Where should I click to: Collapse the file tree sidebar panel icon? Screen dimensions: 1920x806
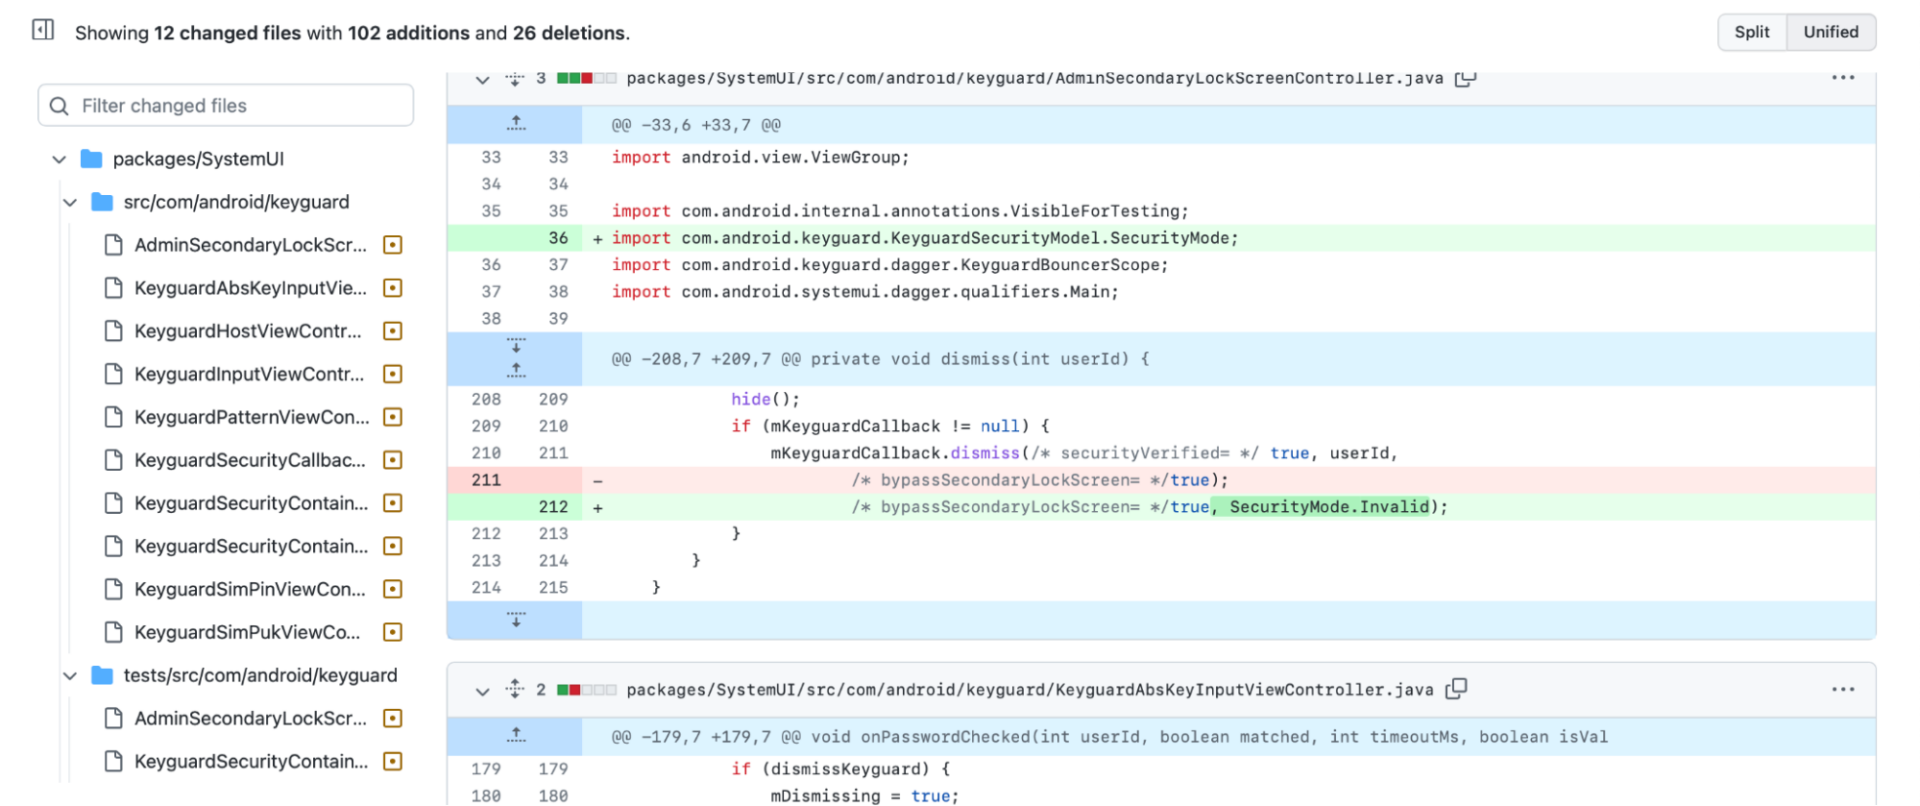(x=43, y=30)
